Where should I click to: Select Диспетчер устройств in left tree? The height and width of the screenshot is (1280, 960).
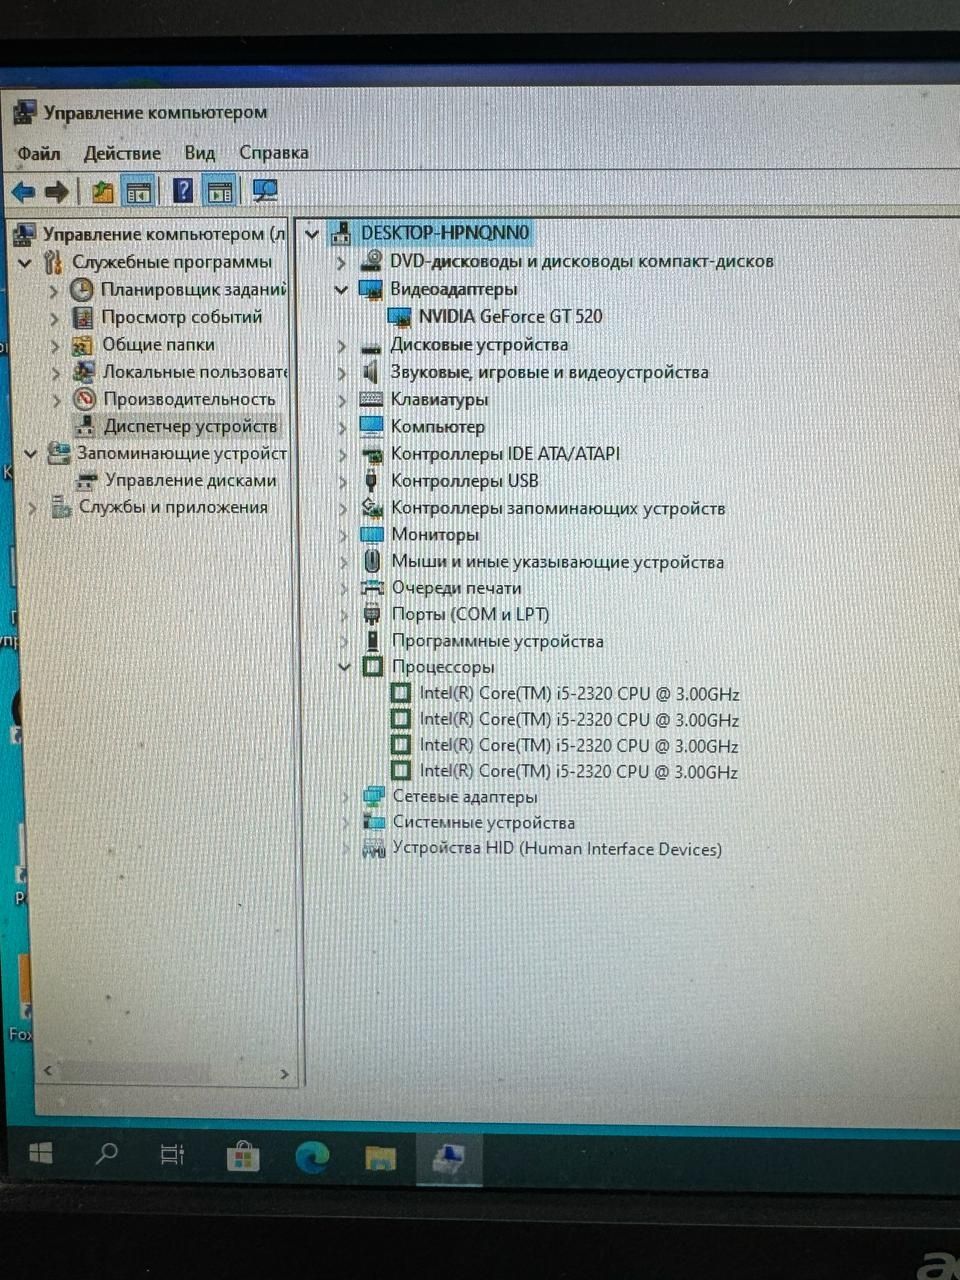[x=190, y=426]
